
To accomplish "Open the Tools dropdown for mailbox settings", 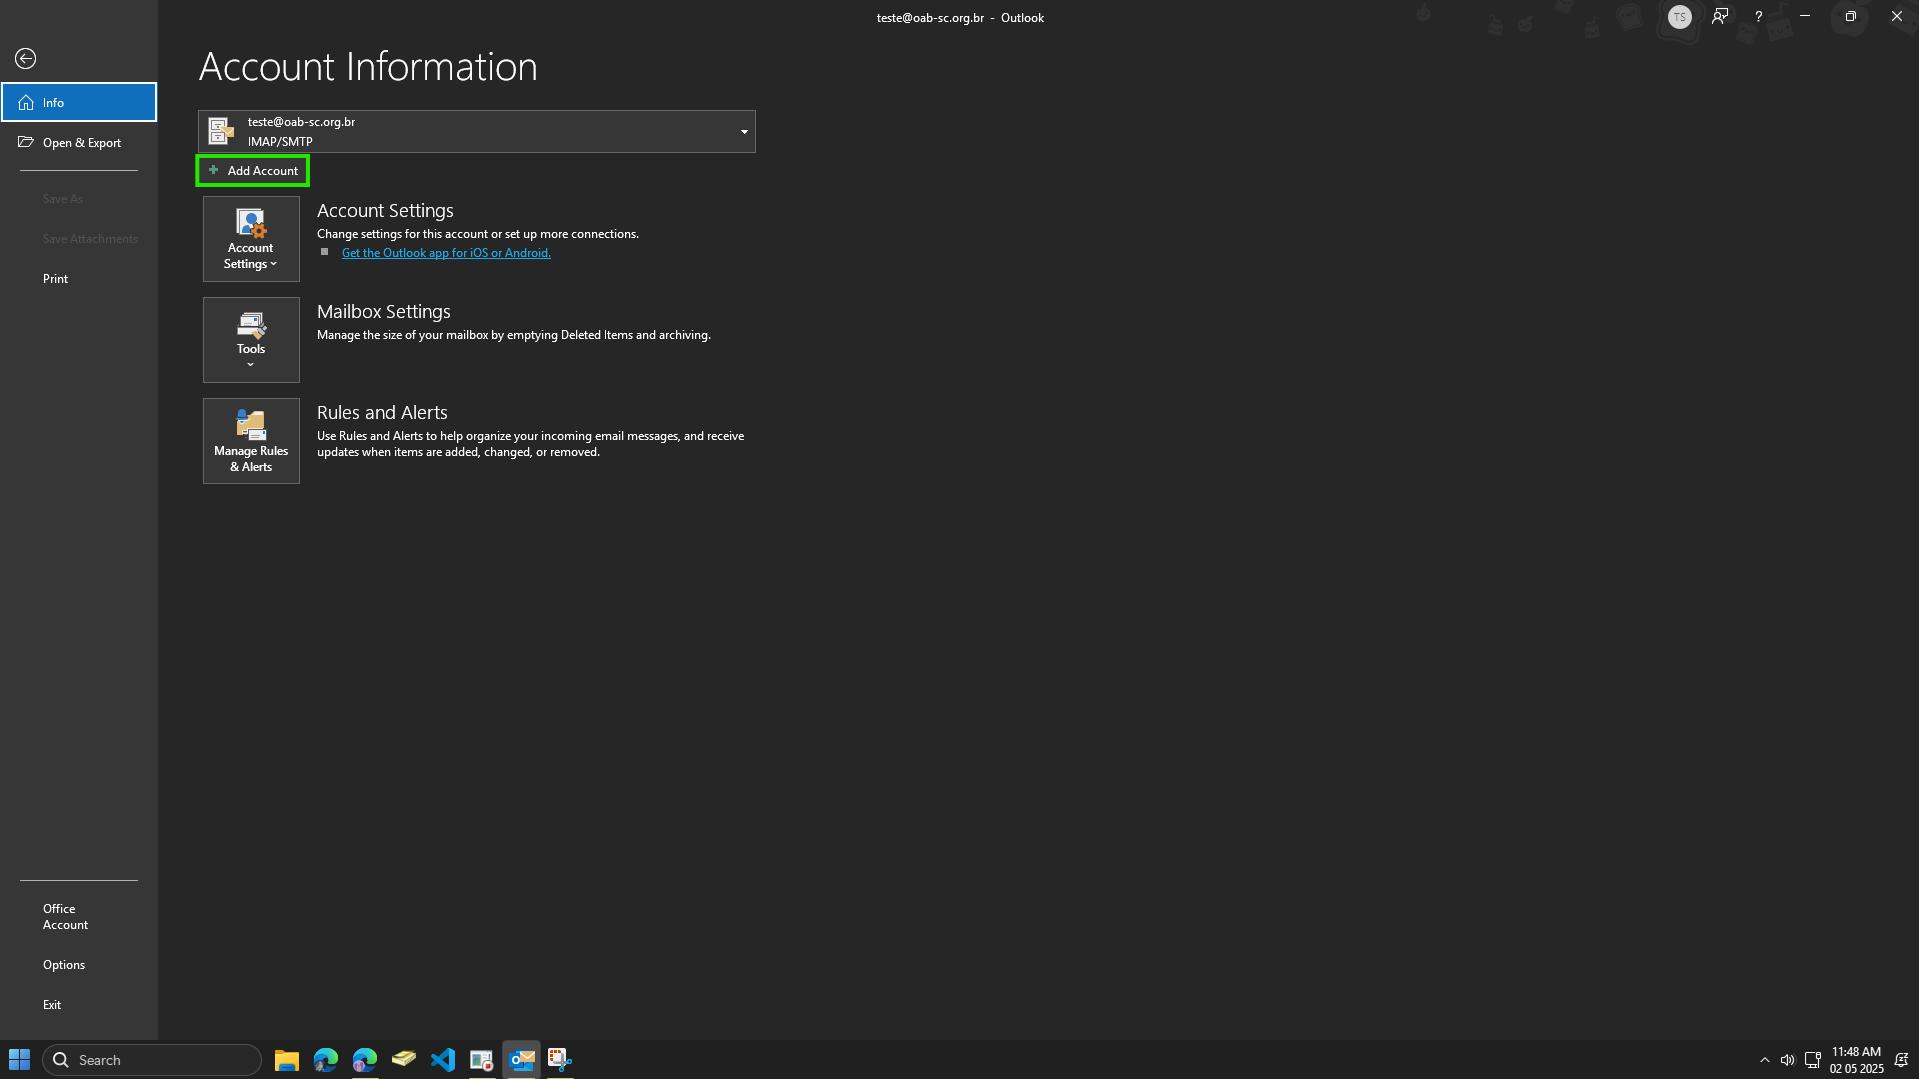I will [x=251, y=340].
